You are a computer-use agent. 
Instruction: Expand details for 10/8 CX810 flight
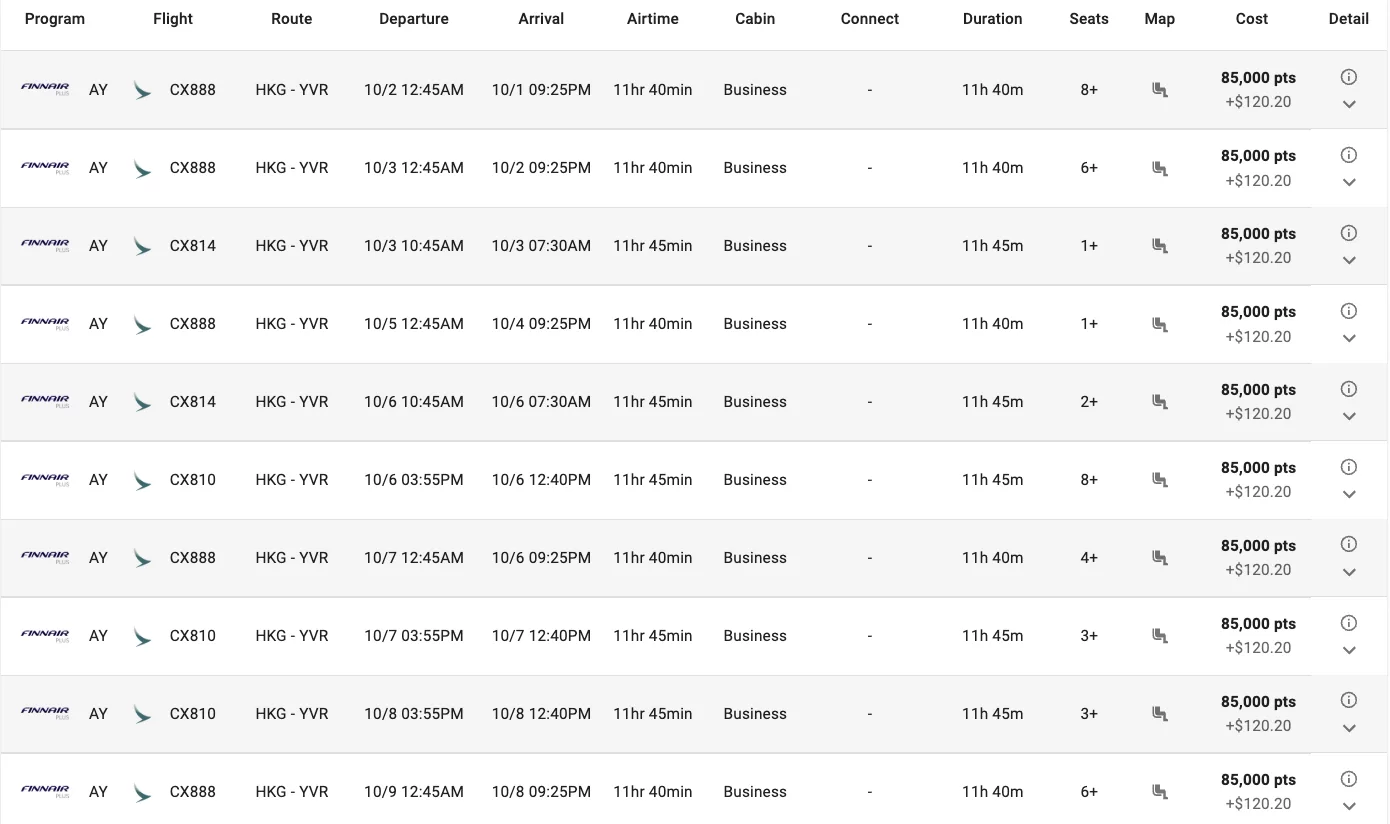pos(1349,728)
